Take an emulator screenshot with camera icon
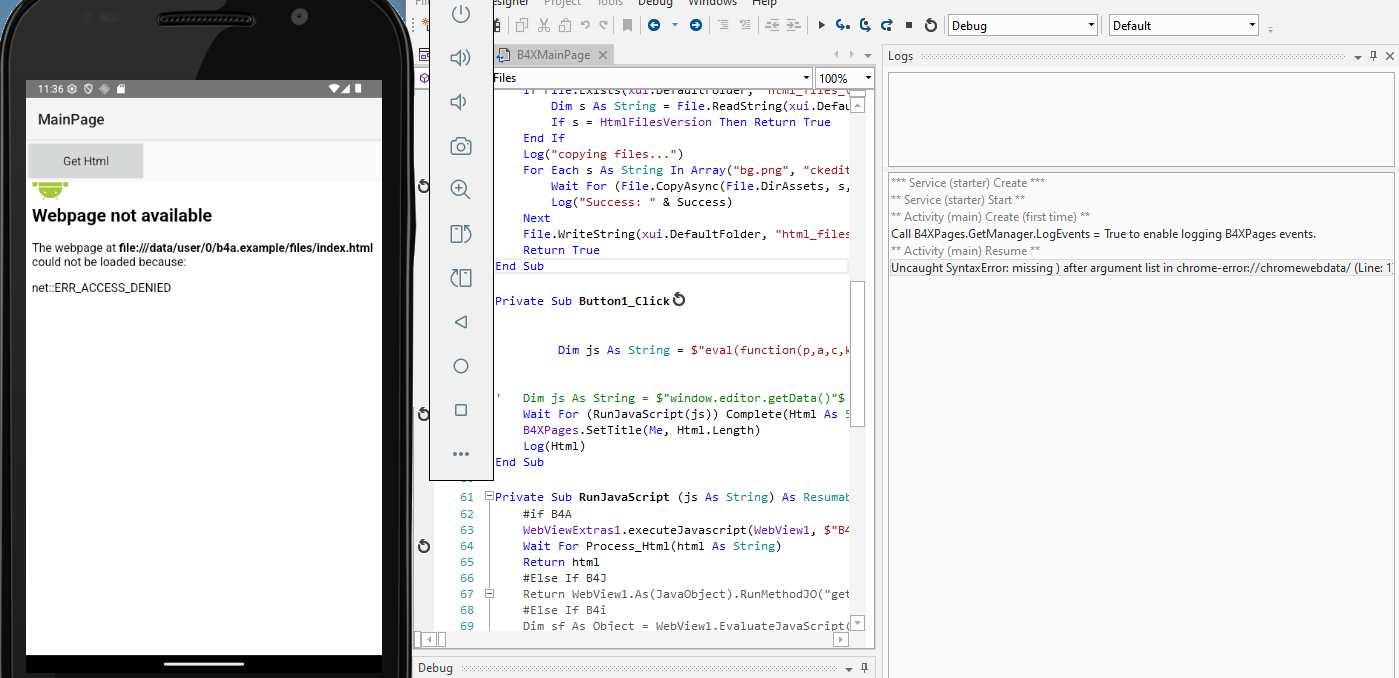The height and width of the screenshot is (678, 1399). [x=461, y=146]
